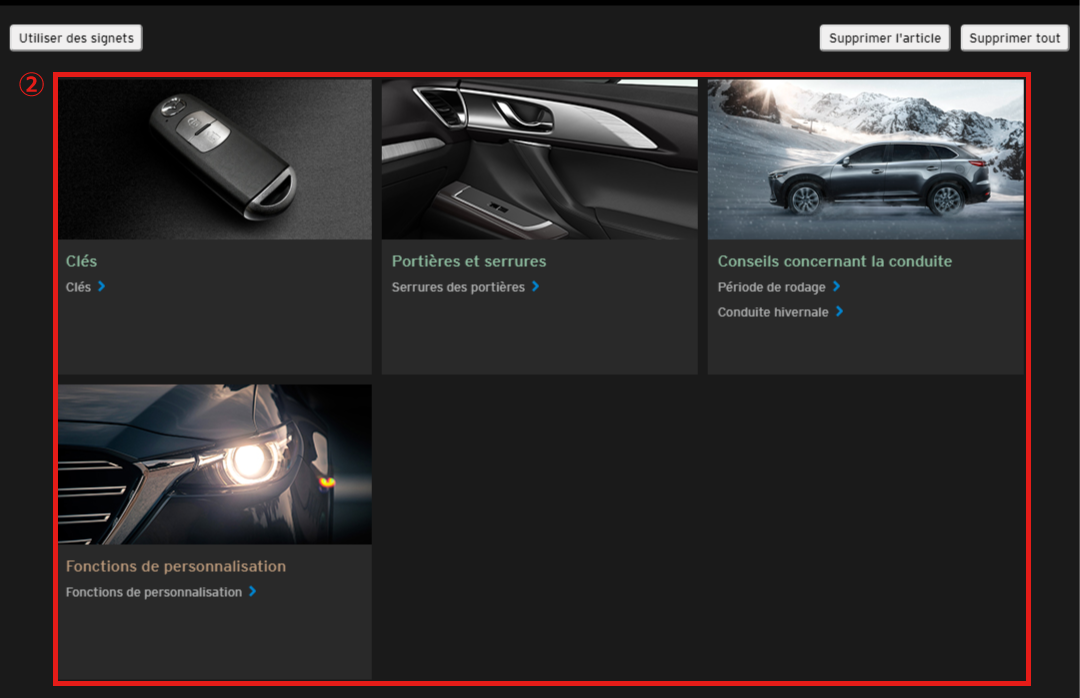Click the blue arrow beside Conduite hivernale
The image size is (1080, 698).
pos(840,312)
